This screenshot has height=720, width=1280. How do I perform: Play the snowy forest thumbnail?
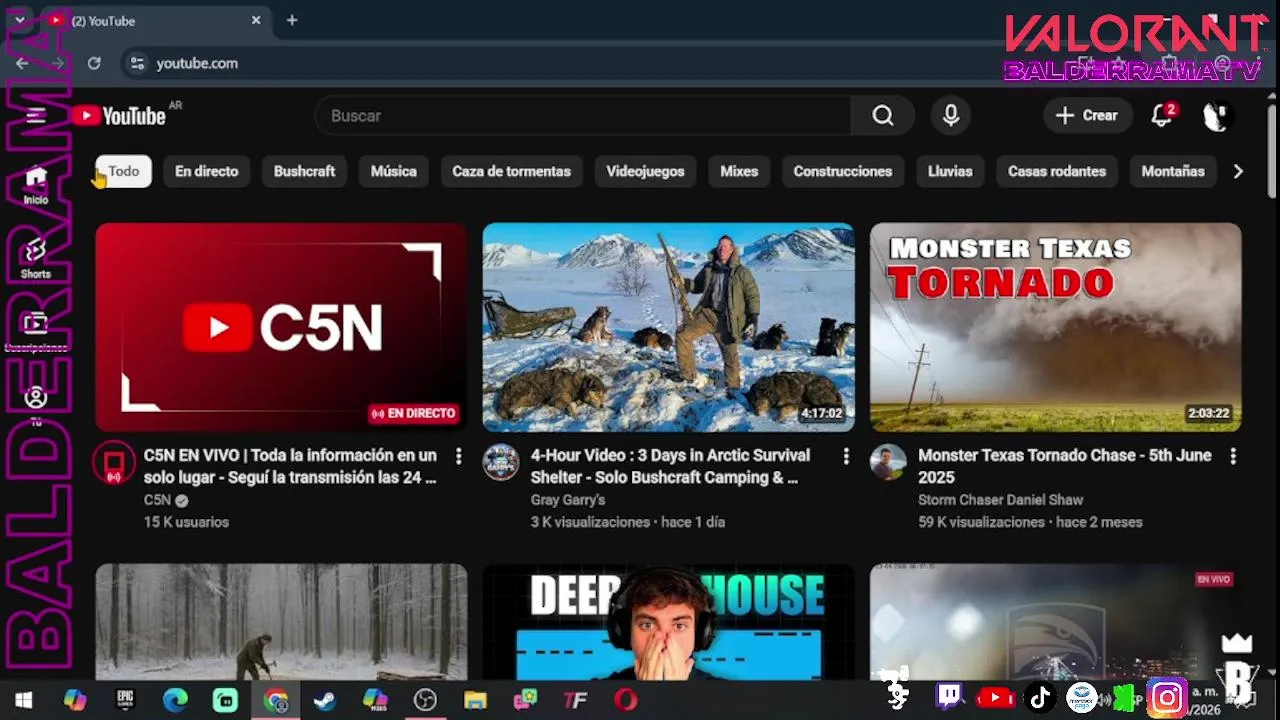pos(281,622)
